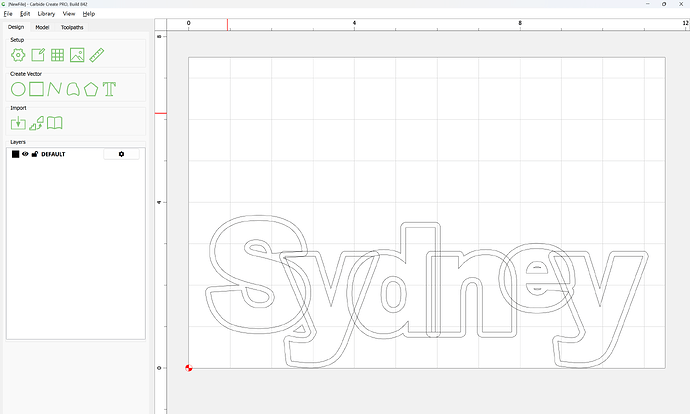The width and height of the screenshot is (690, 414).
Task: Open DEFAULT layer settings gear button
Action: 122,154
